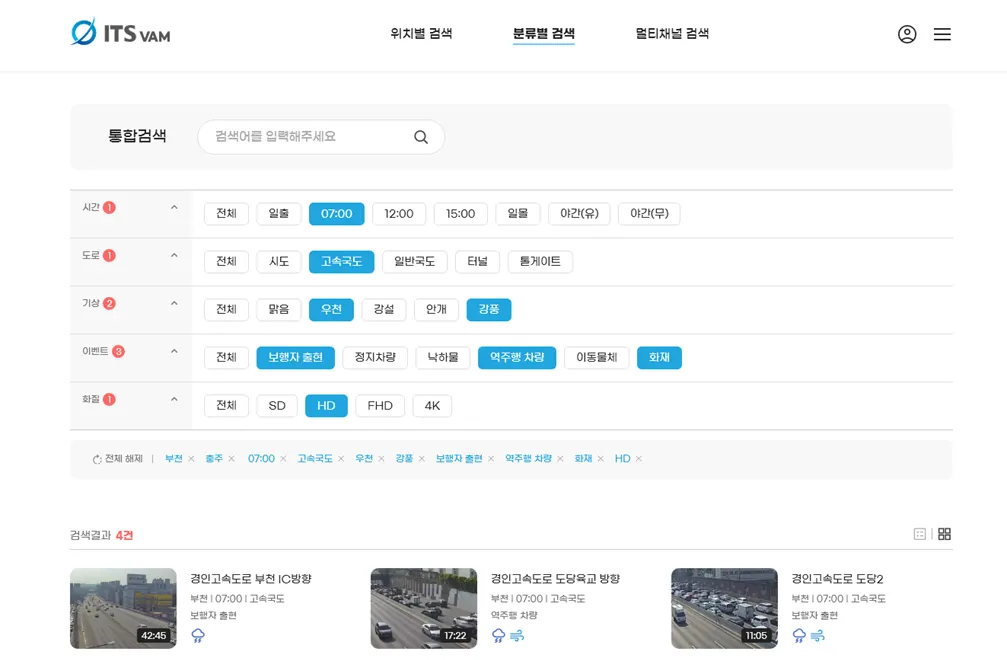1007x660 pixels.
Task: Focus the 통합검색 search input field
Action: pos(310,137)
